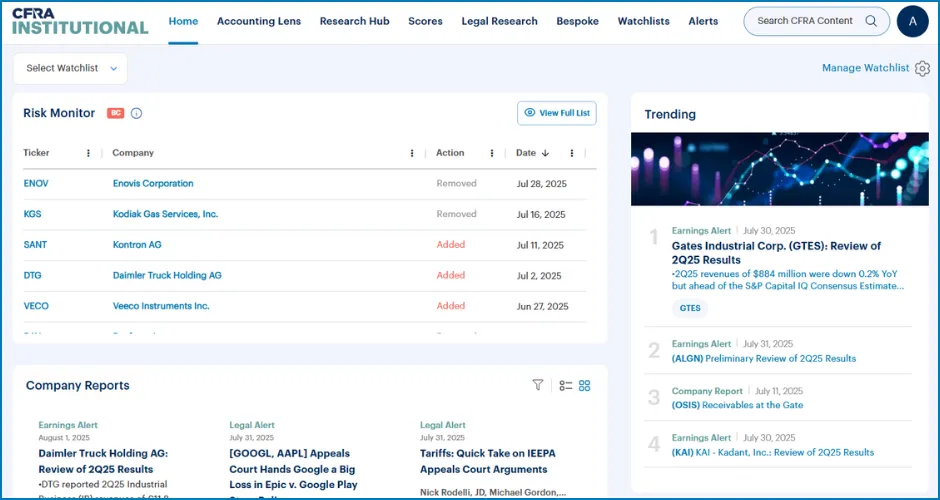The image size is (940, 500).
Task: Go to the Home tab
Action: (183, 21)
